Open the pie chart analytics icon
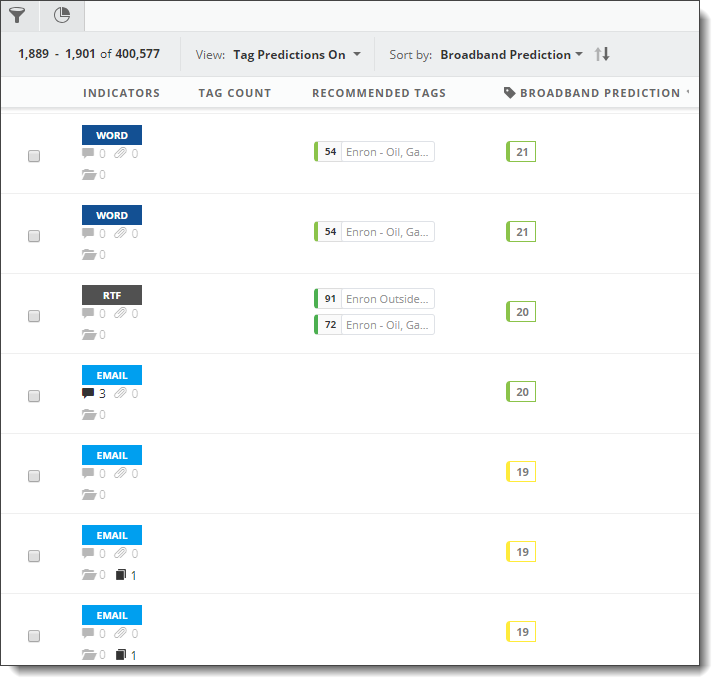720x686 pixels. pyautogui.click(x=62, y=15)
